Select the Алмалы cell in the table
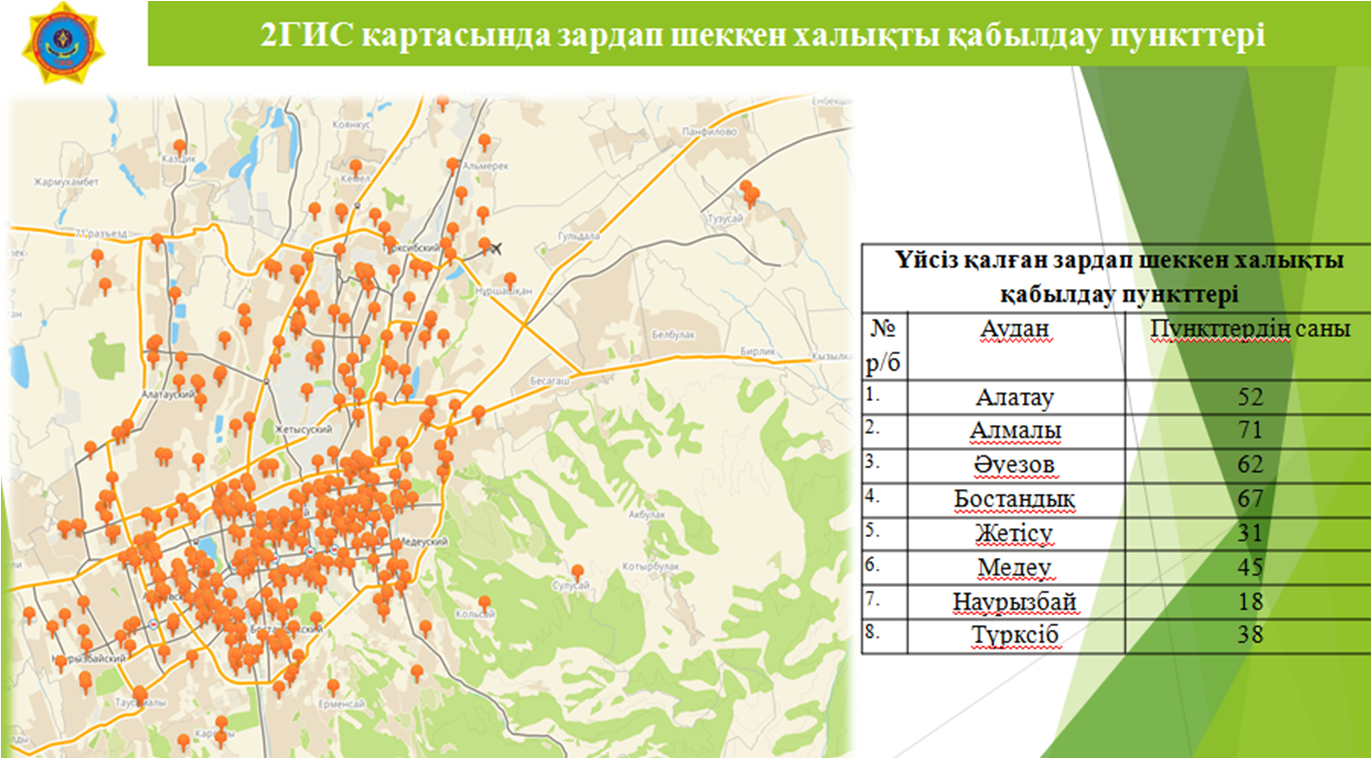This screenshot has width=1372, height=759. click(1015, 431)
